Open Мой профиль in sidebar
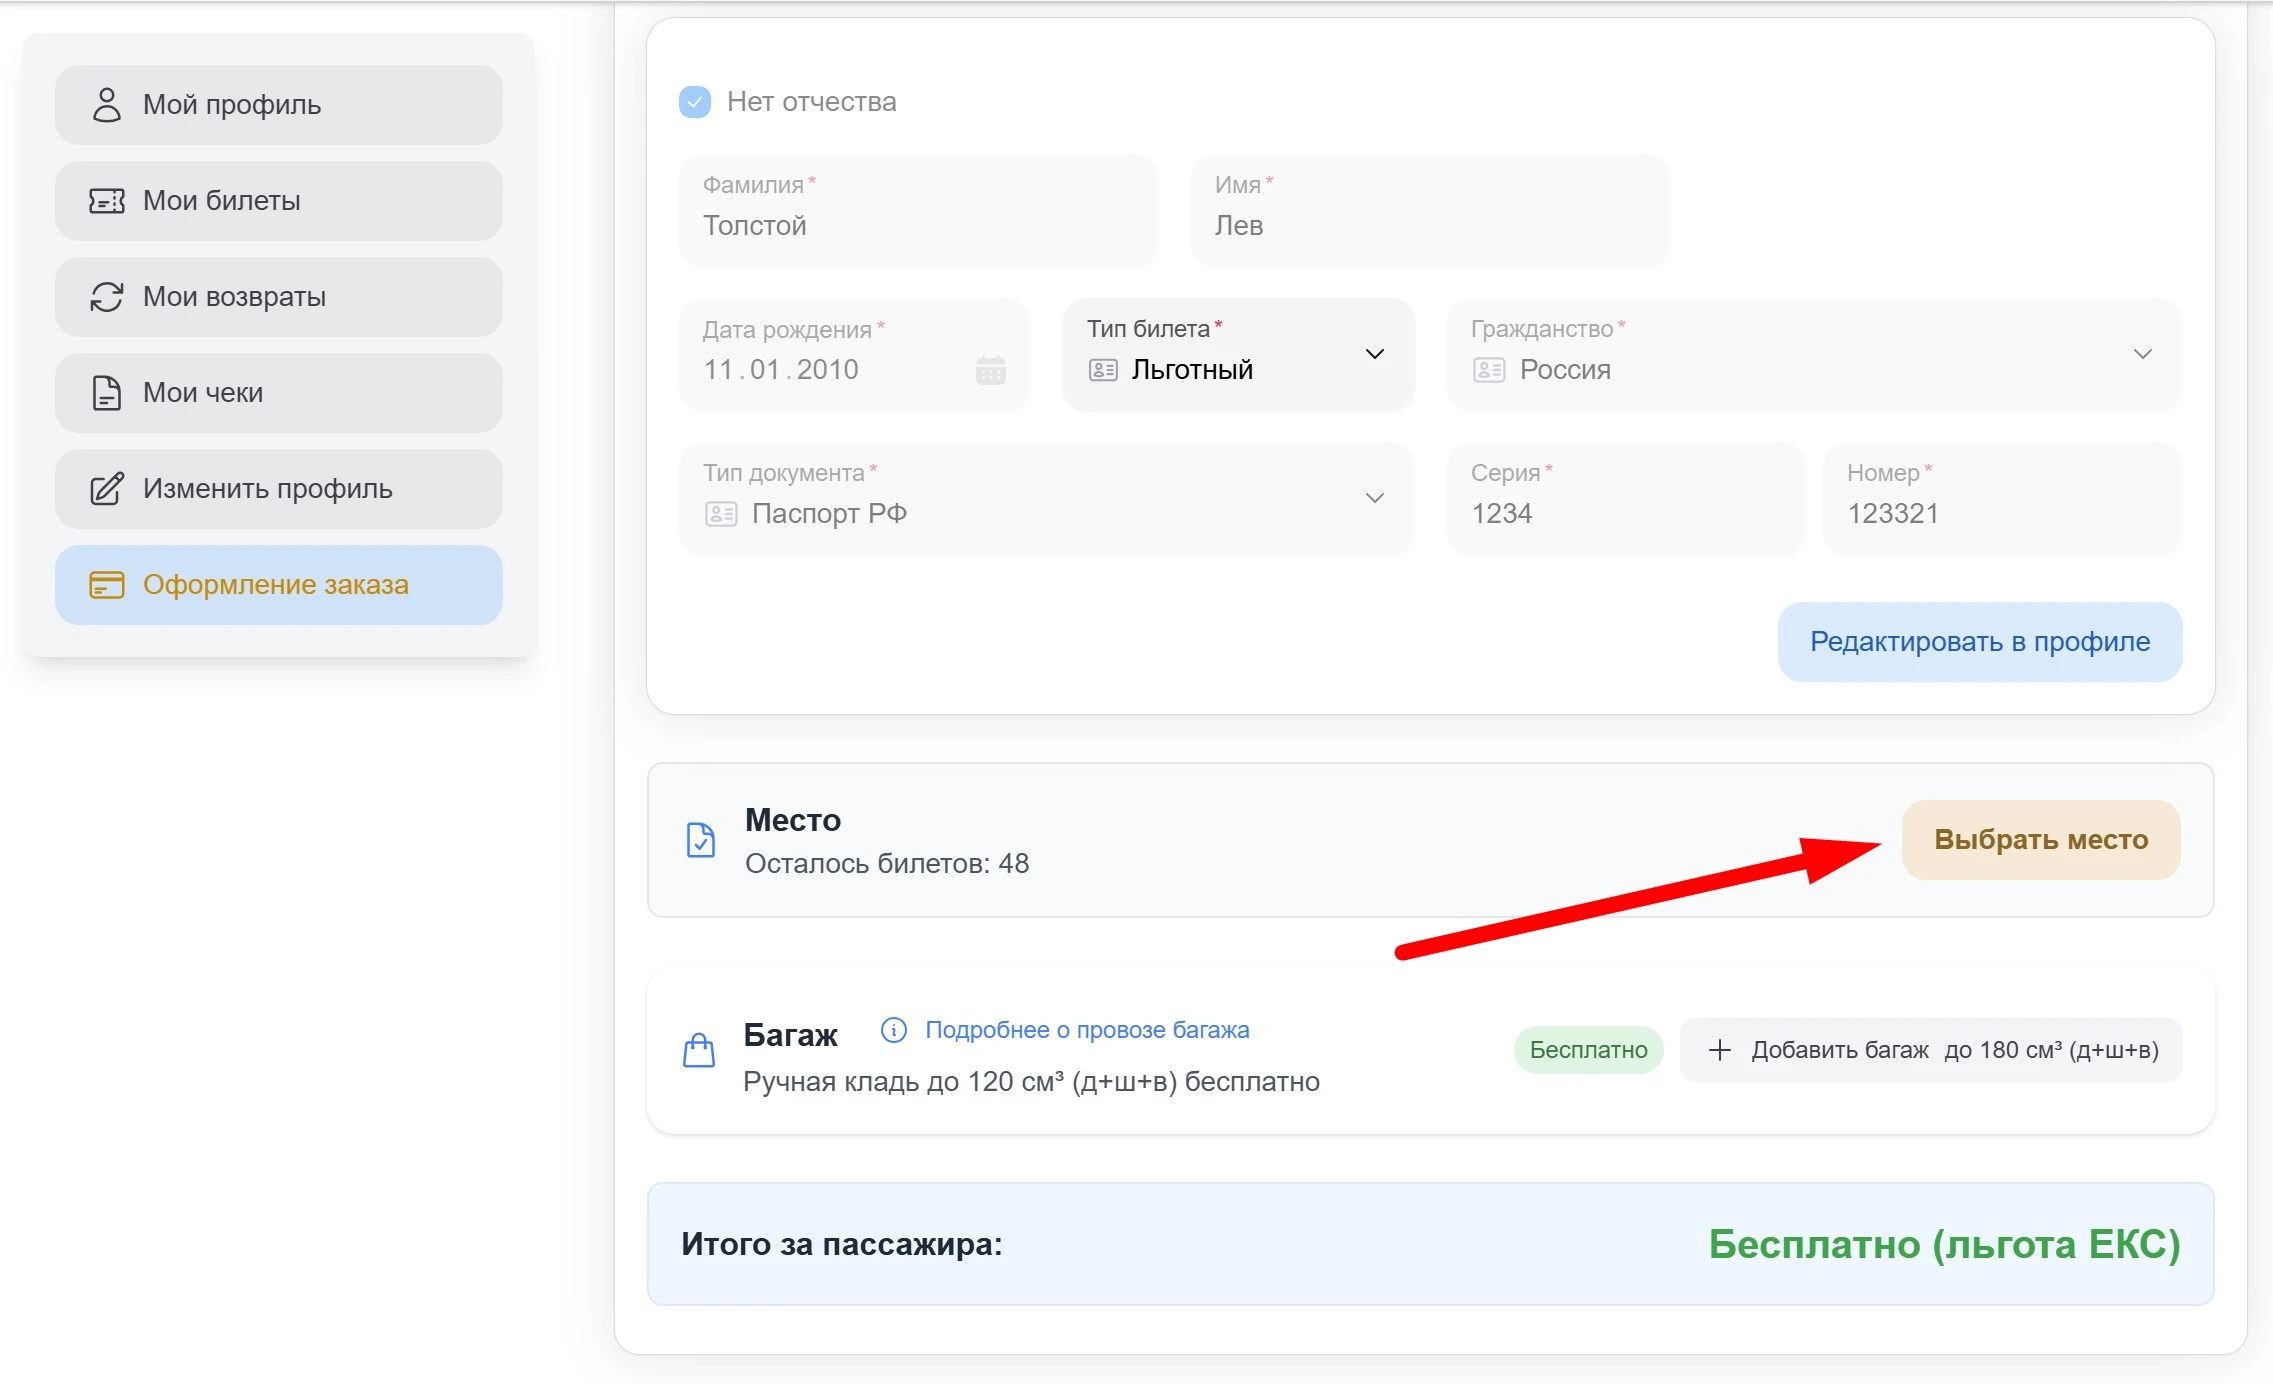 click(279, 105)
